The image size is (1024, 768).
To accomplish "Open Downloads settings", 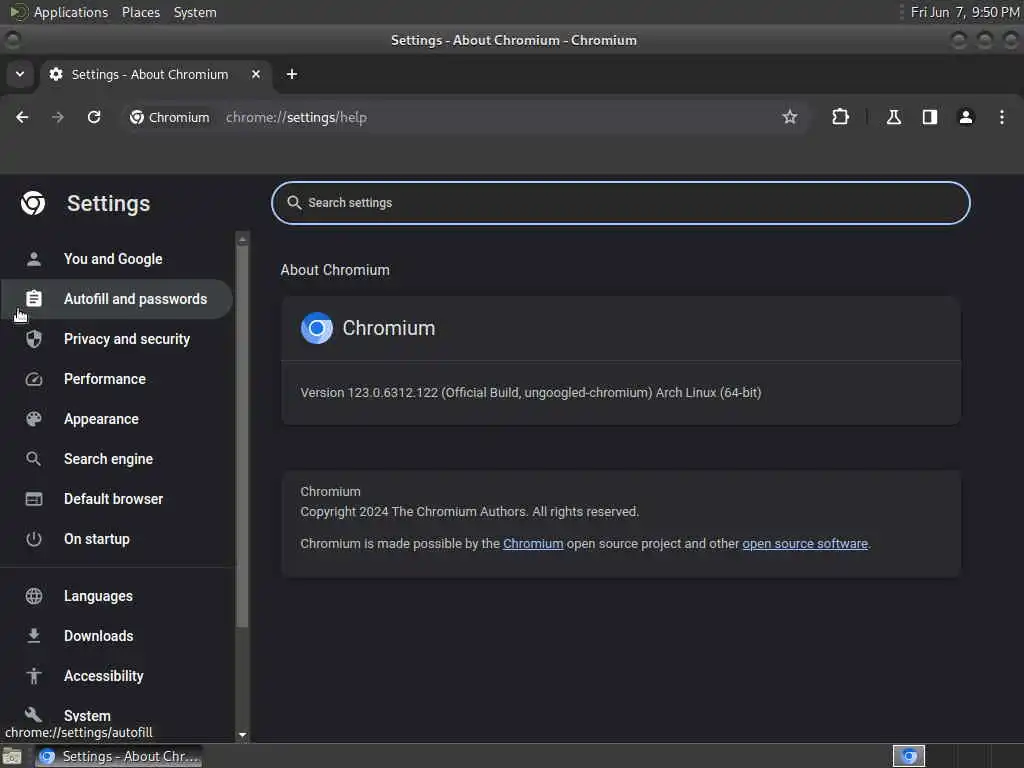I will [x=116, y=636].
